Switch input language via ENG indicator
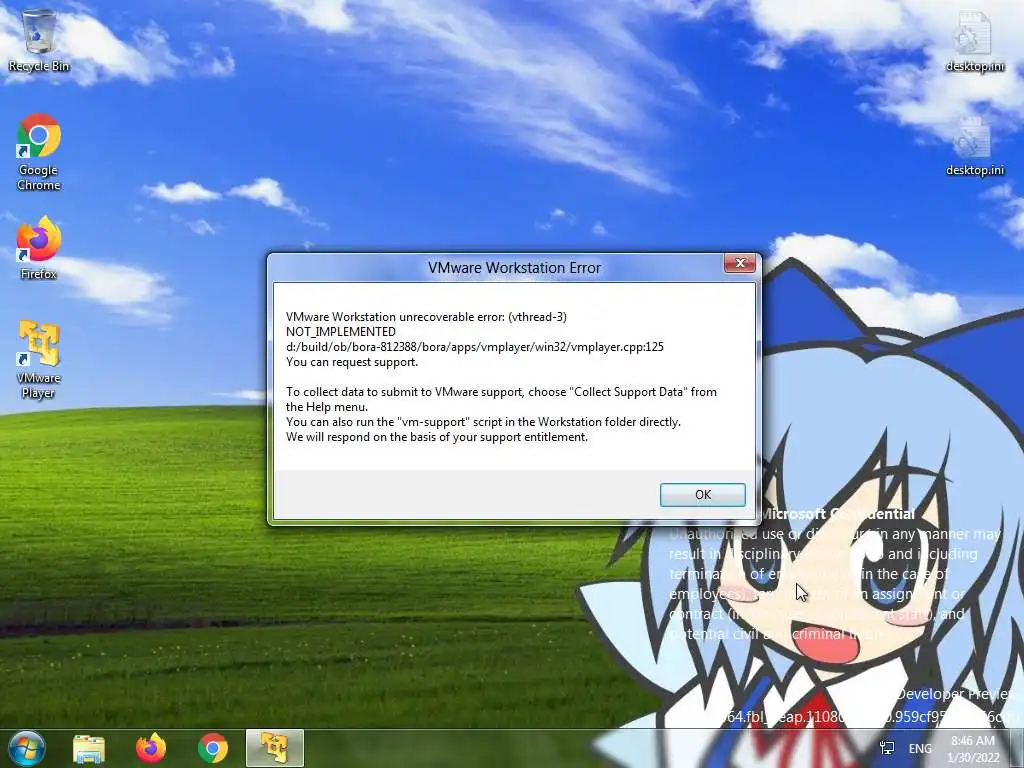Screen dimensions: 1024x768 click(920, 748)
